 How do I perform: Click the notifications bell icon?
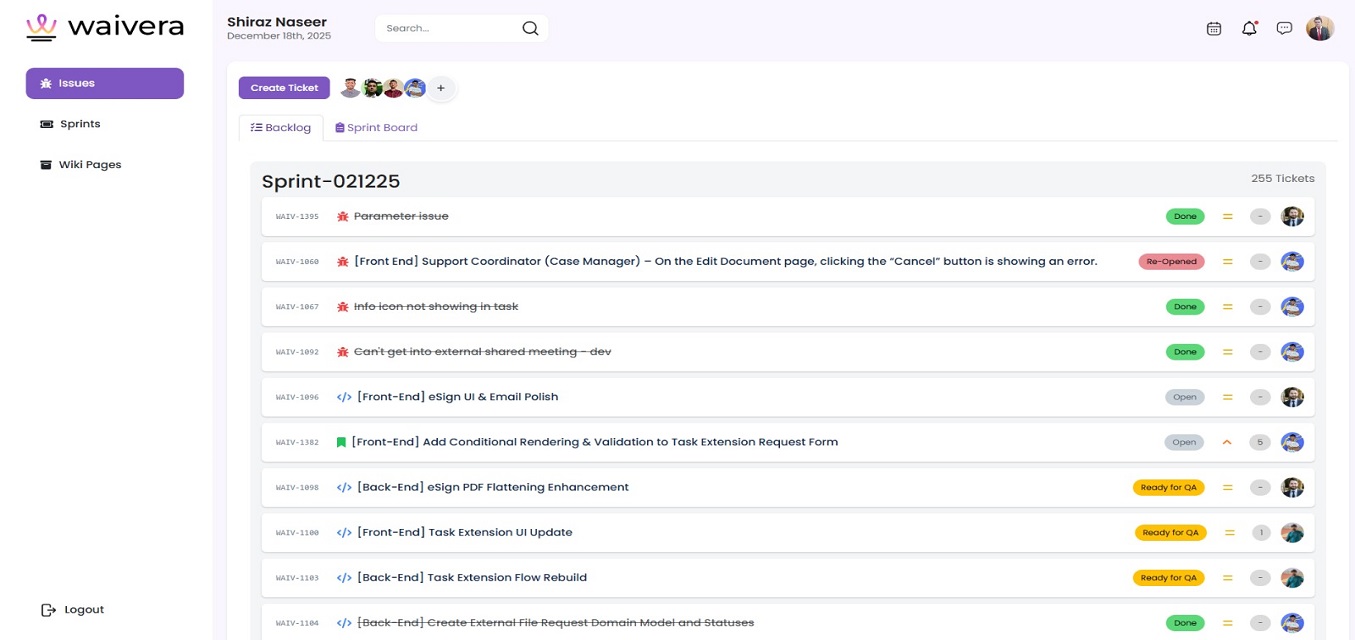click(x=1249, y=29)
